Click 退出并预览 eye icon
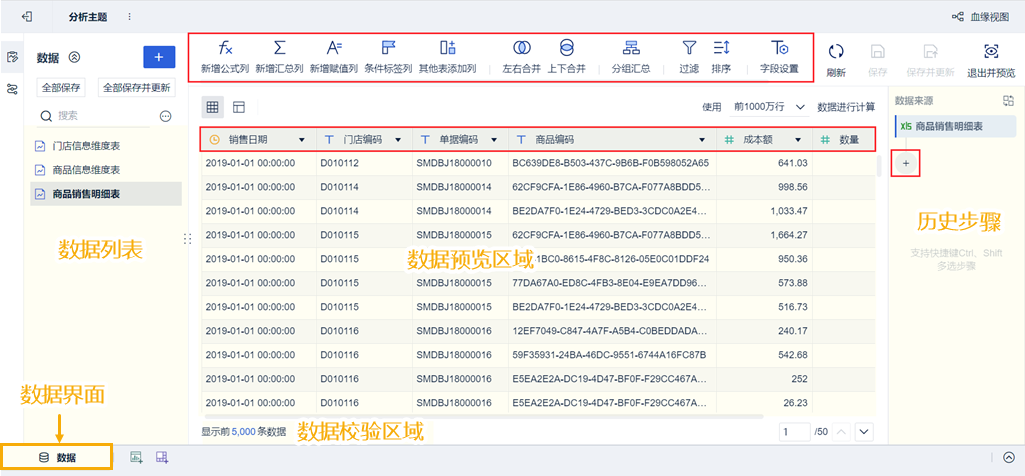The width and height of the screenshot is (1025, 476). click(991, 51)
